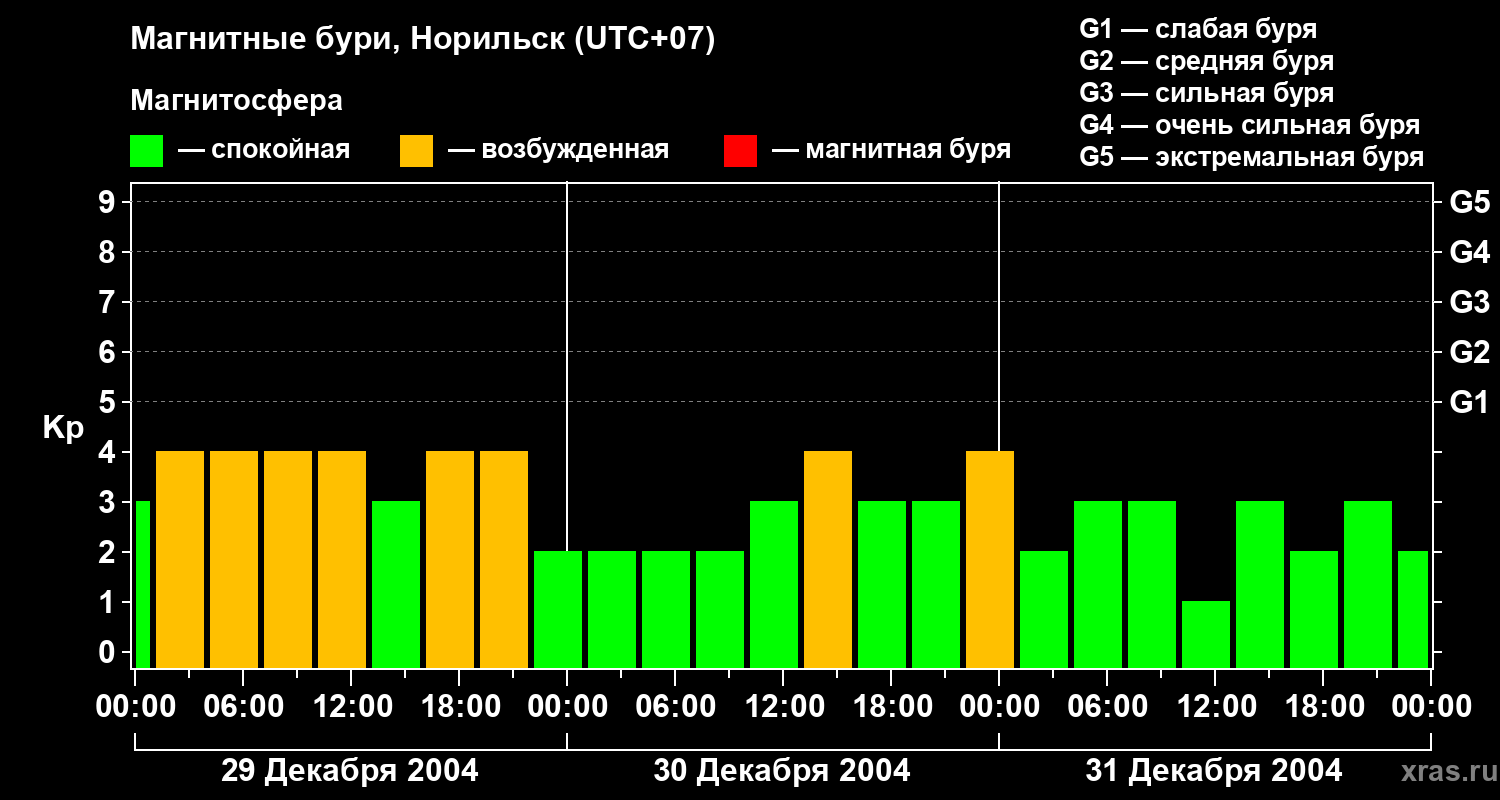Click the last orange bar on 29 December
Image resolution: width=1500 pixels, height=800 pixels.
(504, 559)
